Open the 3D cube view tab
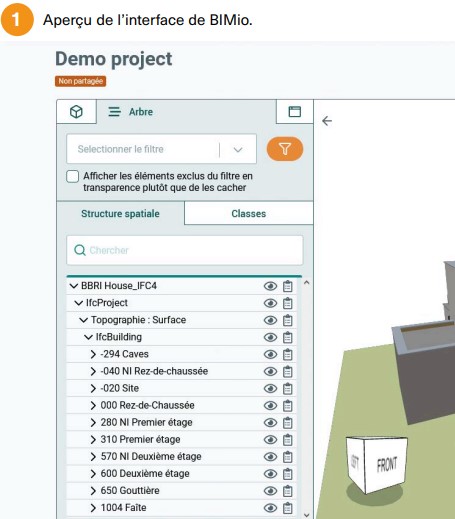Screen dimensions: 455x519 point(76,112)
